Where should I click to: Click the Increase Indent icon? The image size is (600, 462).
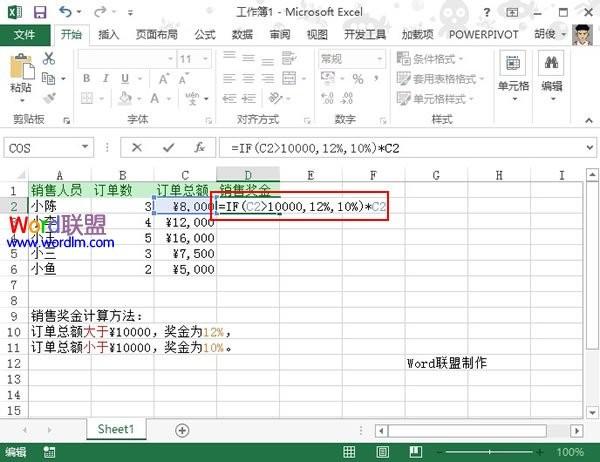tap(249, 98)
